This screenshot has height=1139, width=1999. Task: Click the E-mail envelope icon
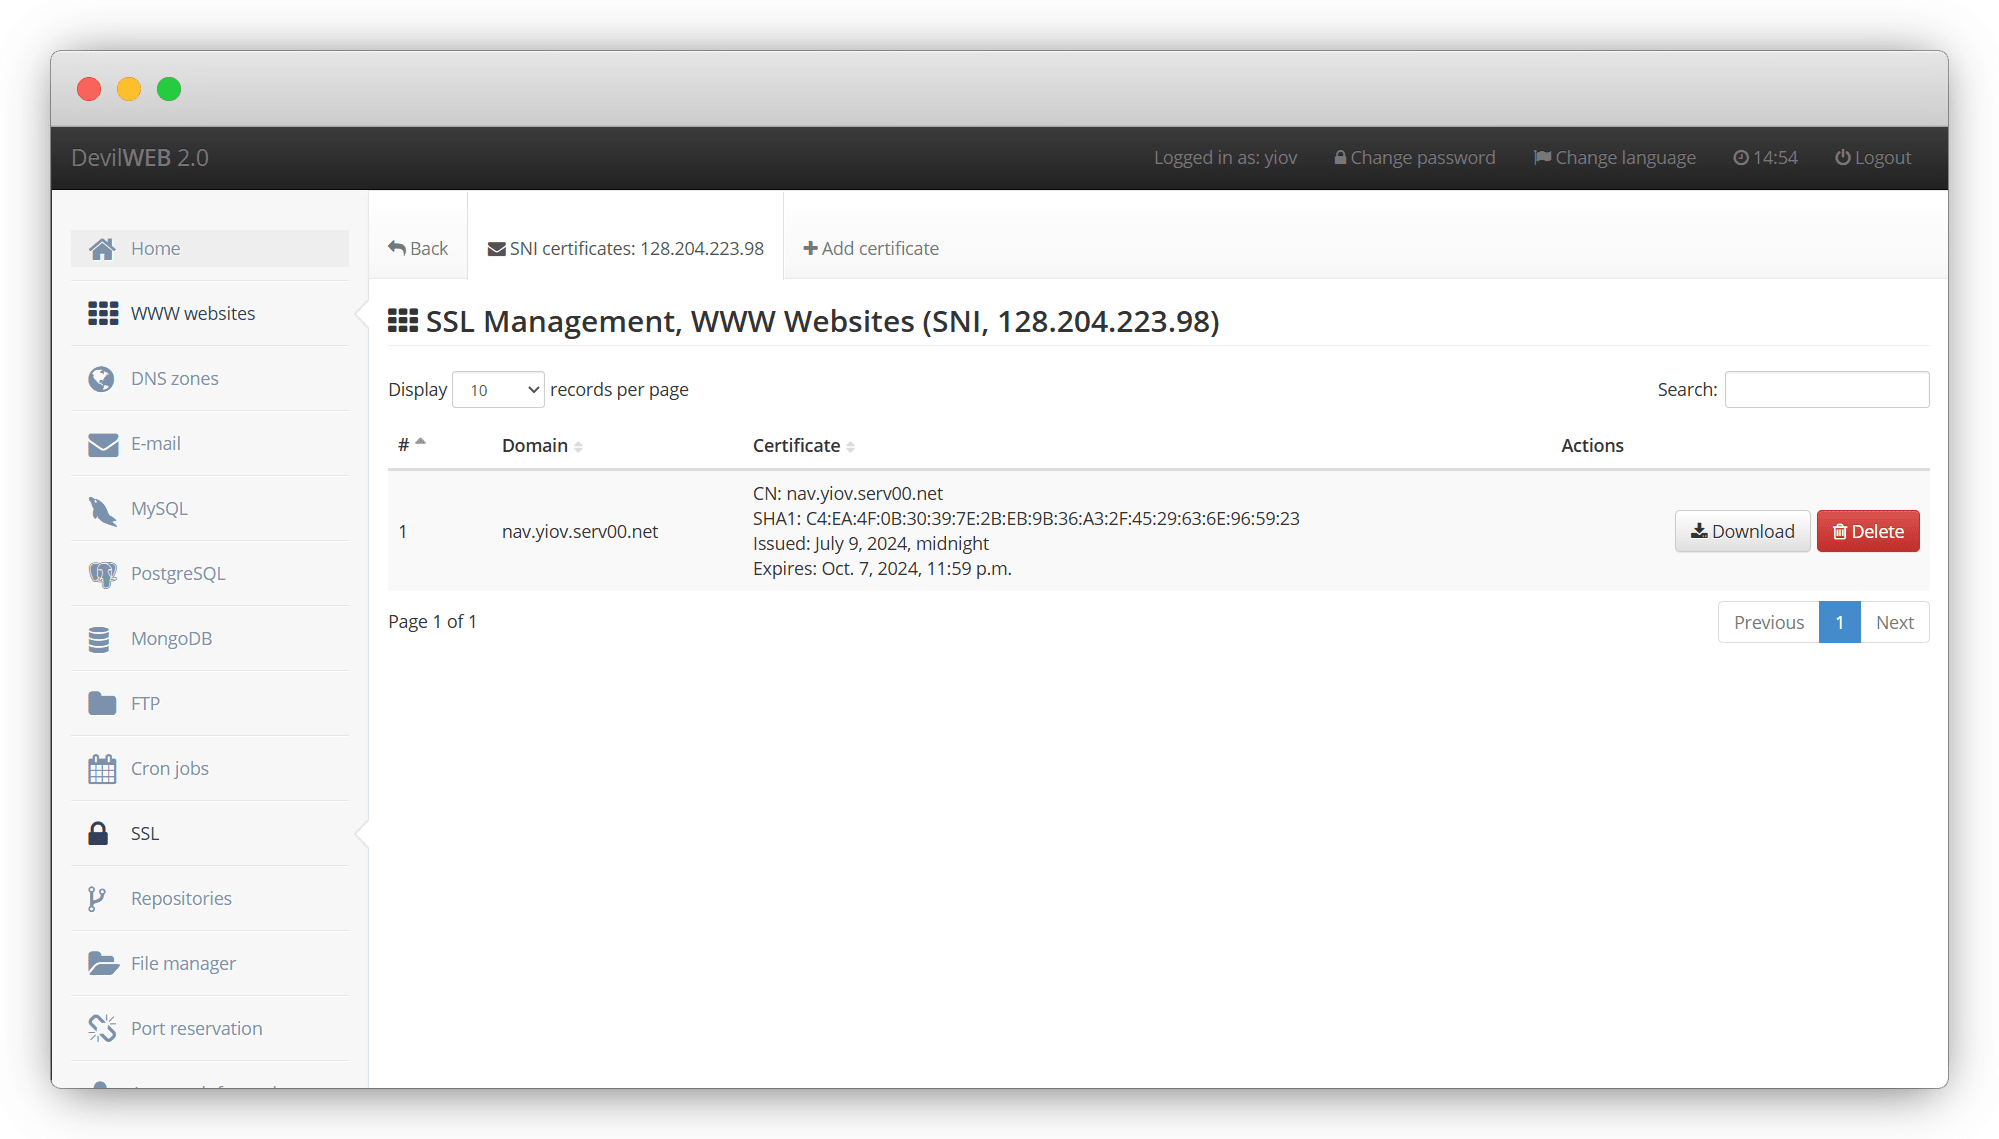[x=102, y=444]
